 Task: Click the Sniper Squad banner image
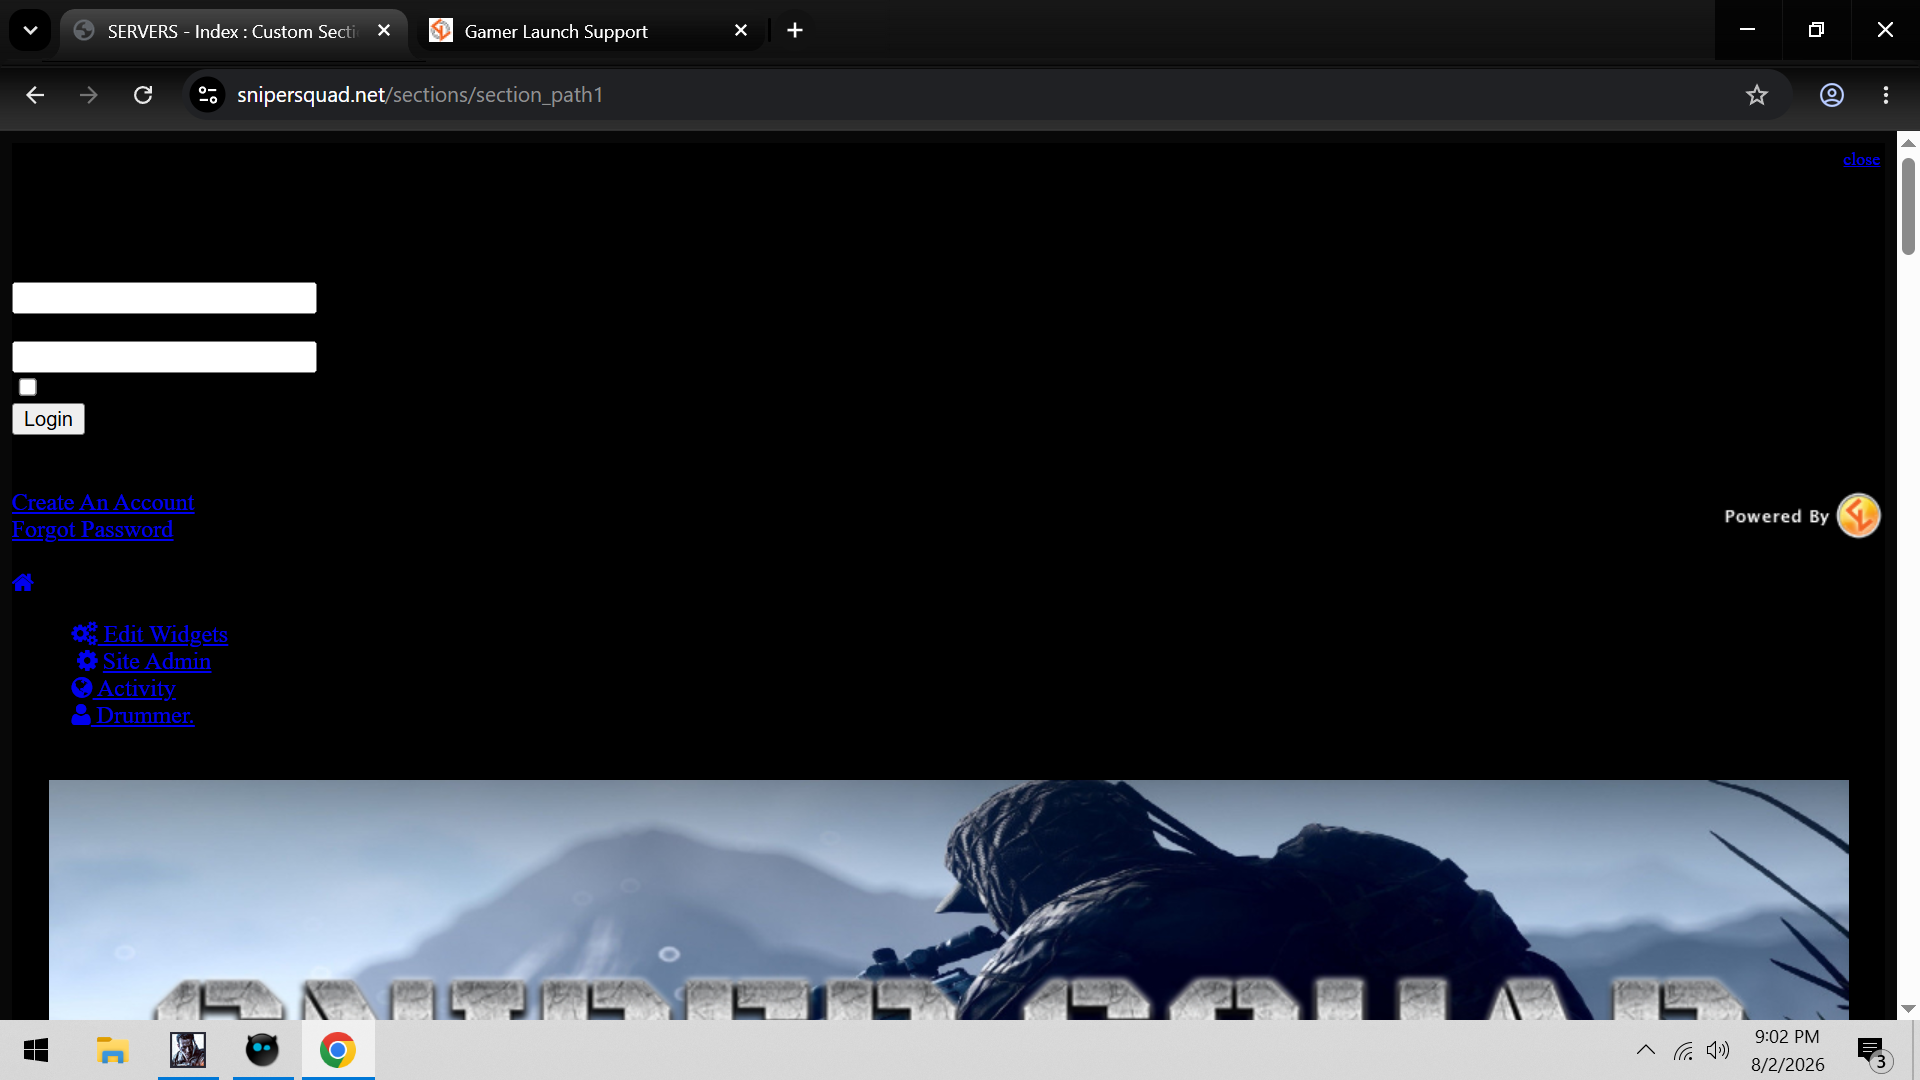[948, 900]
